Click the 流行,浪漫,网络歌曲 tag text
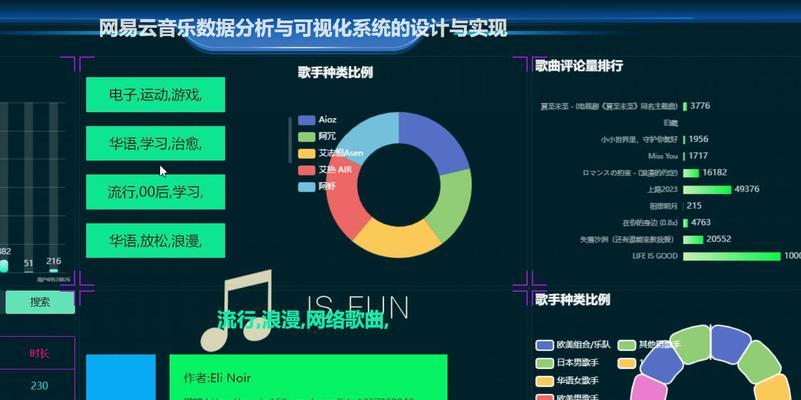Viewport: 801px width, 400px height. tap(303, 320)
